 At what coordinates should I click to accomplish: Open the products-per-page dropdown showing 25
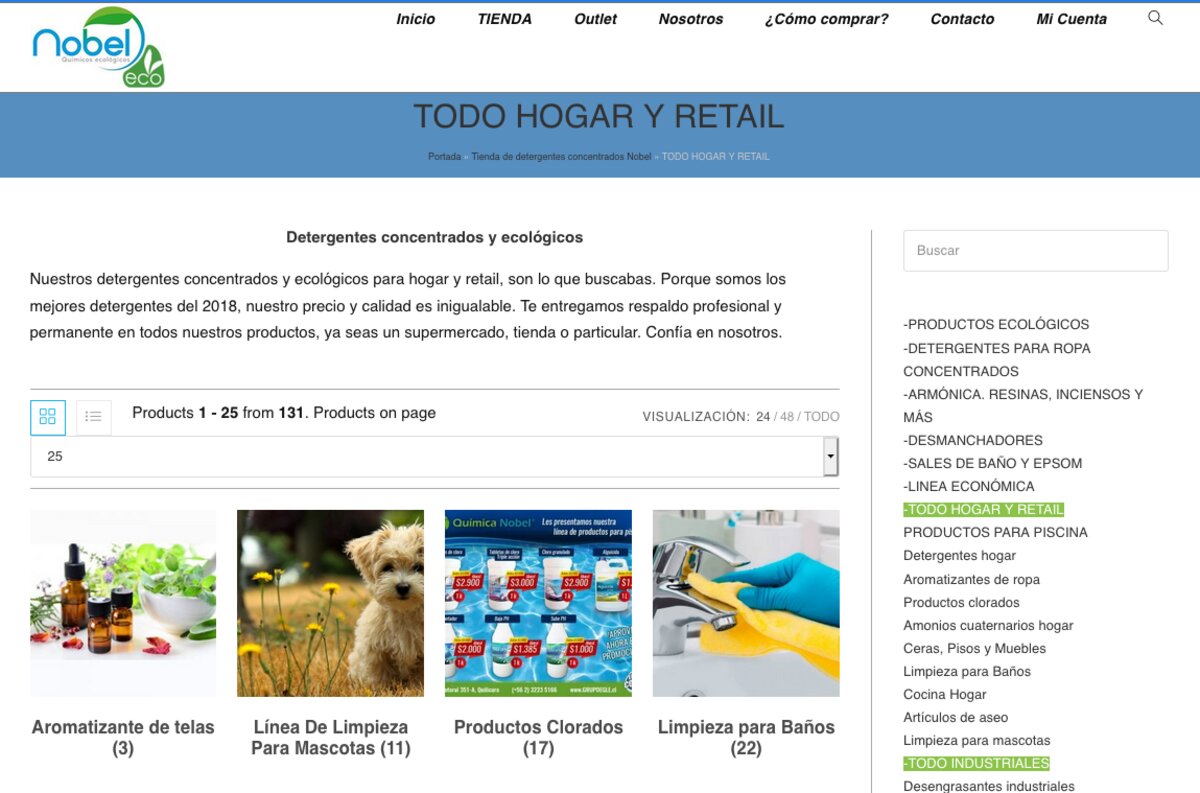[x=434, y=456]
